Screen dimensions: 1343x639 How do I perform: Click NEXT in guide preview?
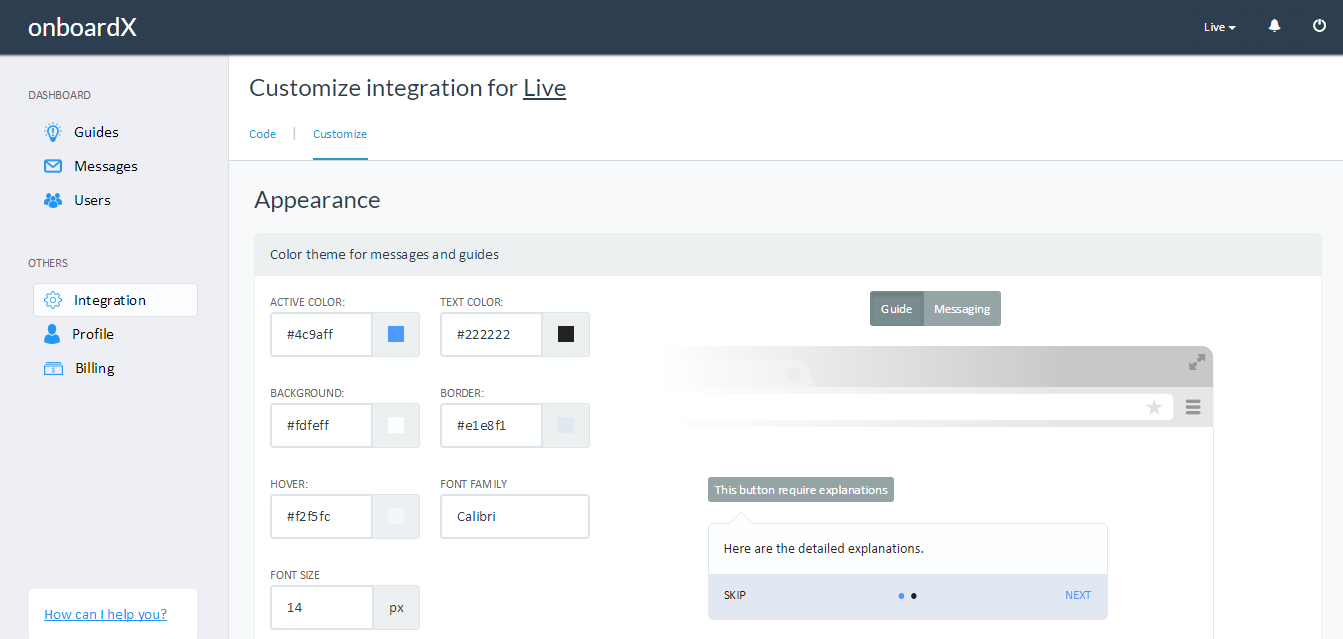tap(1078, 595)
